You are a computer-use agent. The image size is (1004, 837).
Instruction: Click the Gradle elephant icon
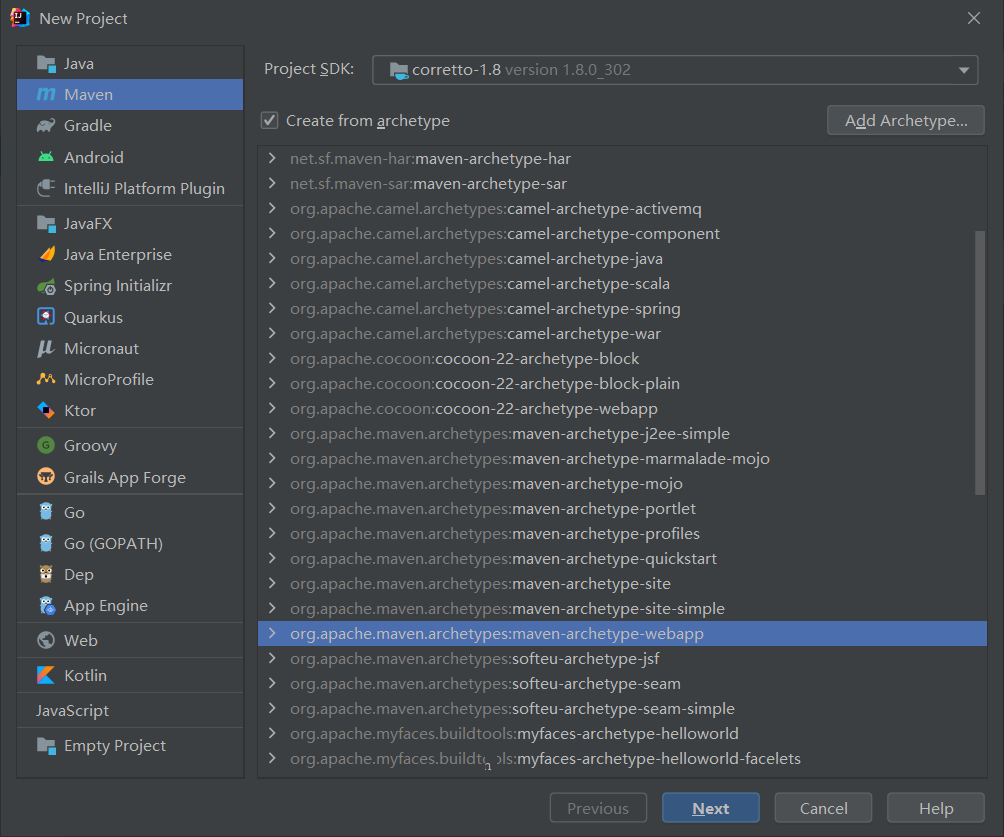46,126
